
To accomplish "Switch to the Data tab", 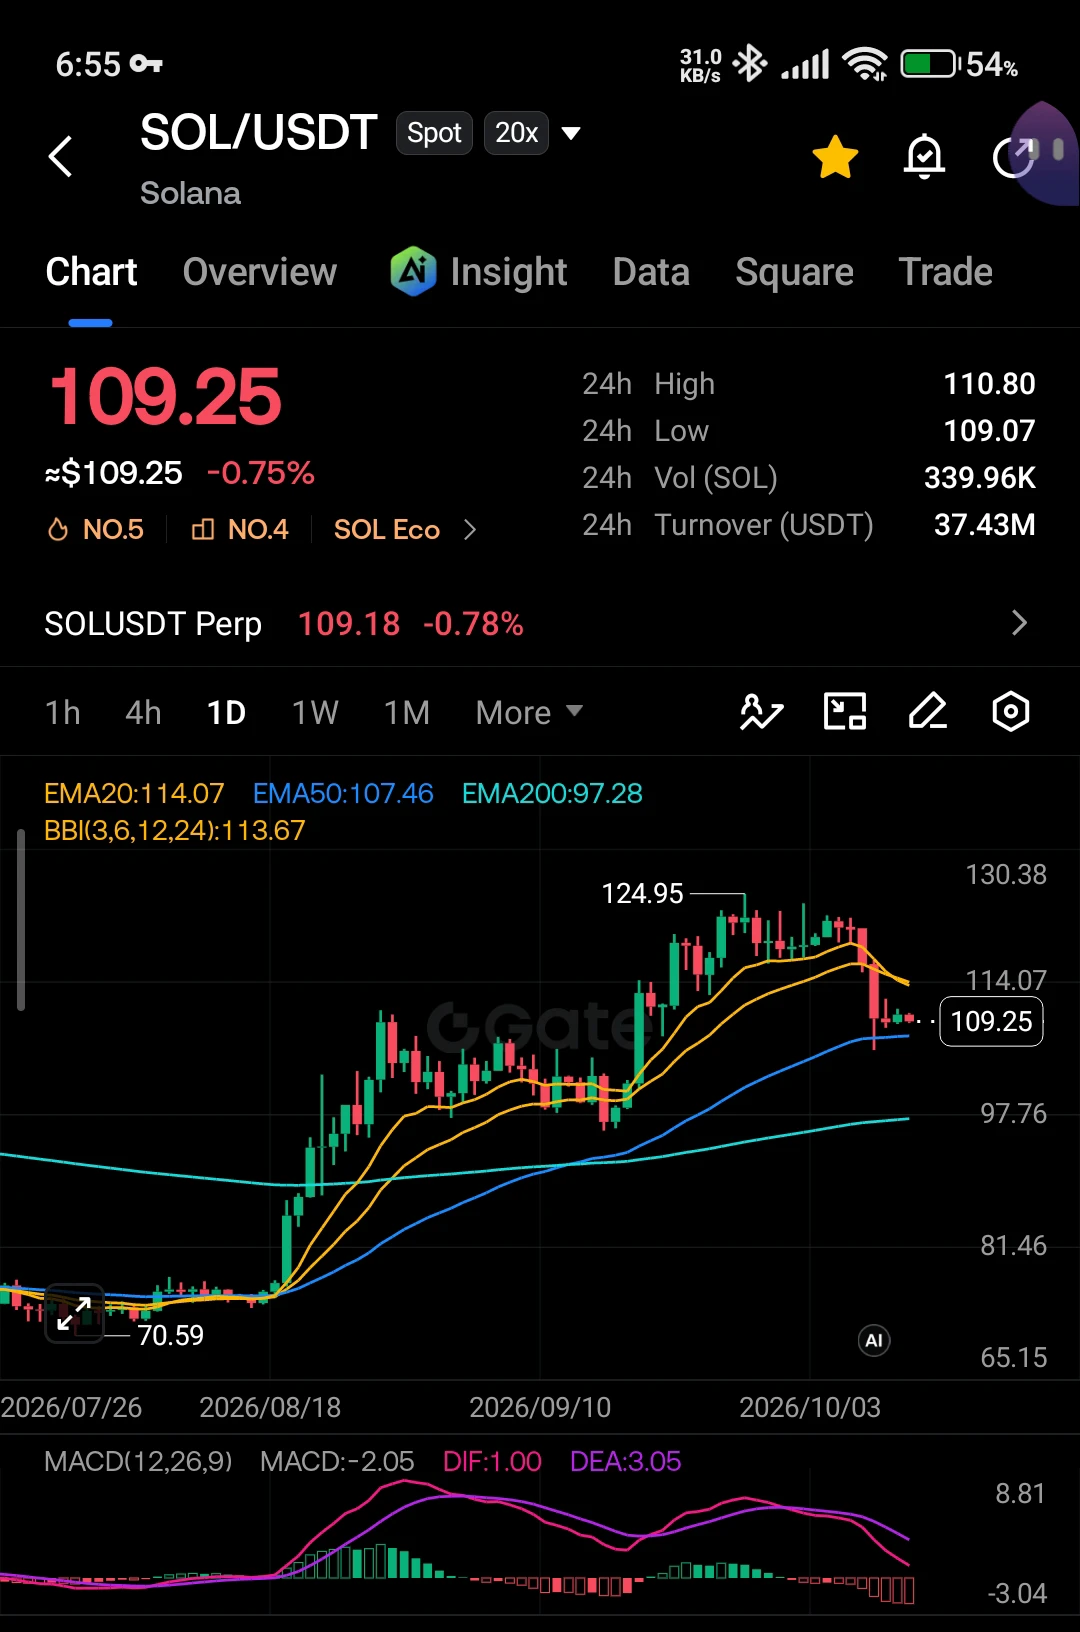I will pyautogui.click(x=651, y=272).
